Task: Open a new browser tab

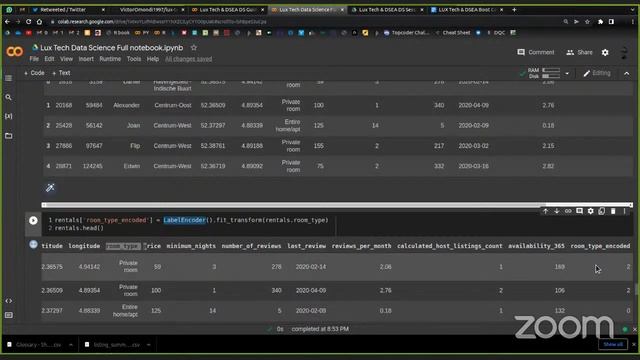Action: pos(514,9)
